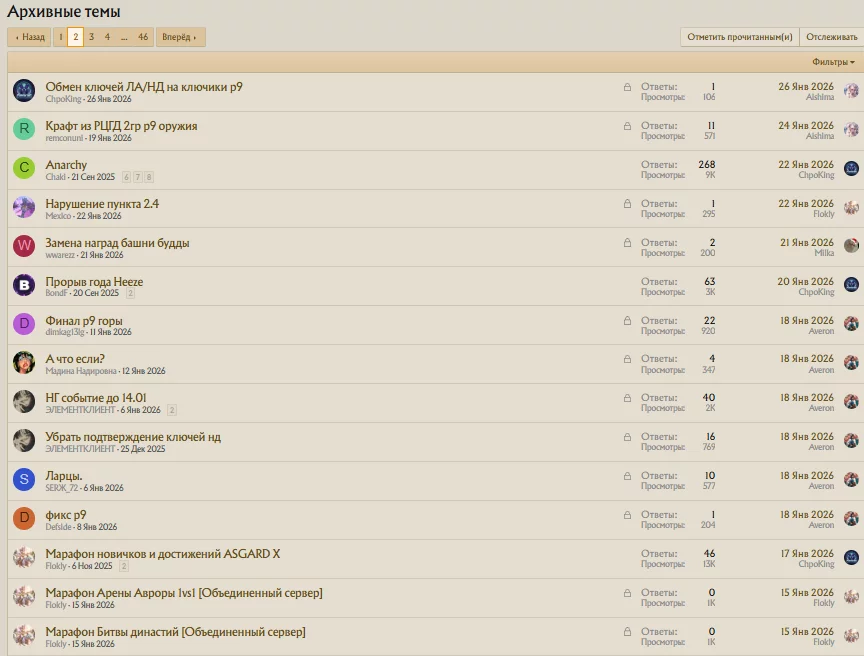Click BondF's avatar with the B logo

point(24,286)
